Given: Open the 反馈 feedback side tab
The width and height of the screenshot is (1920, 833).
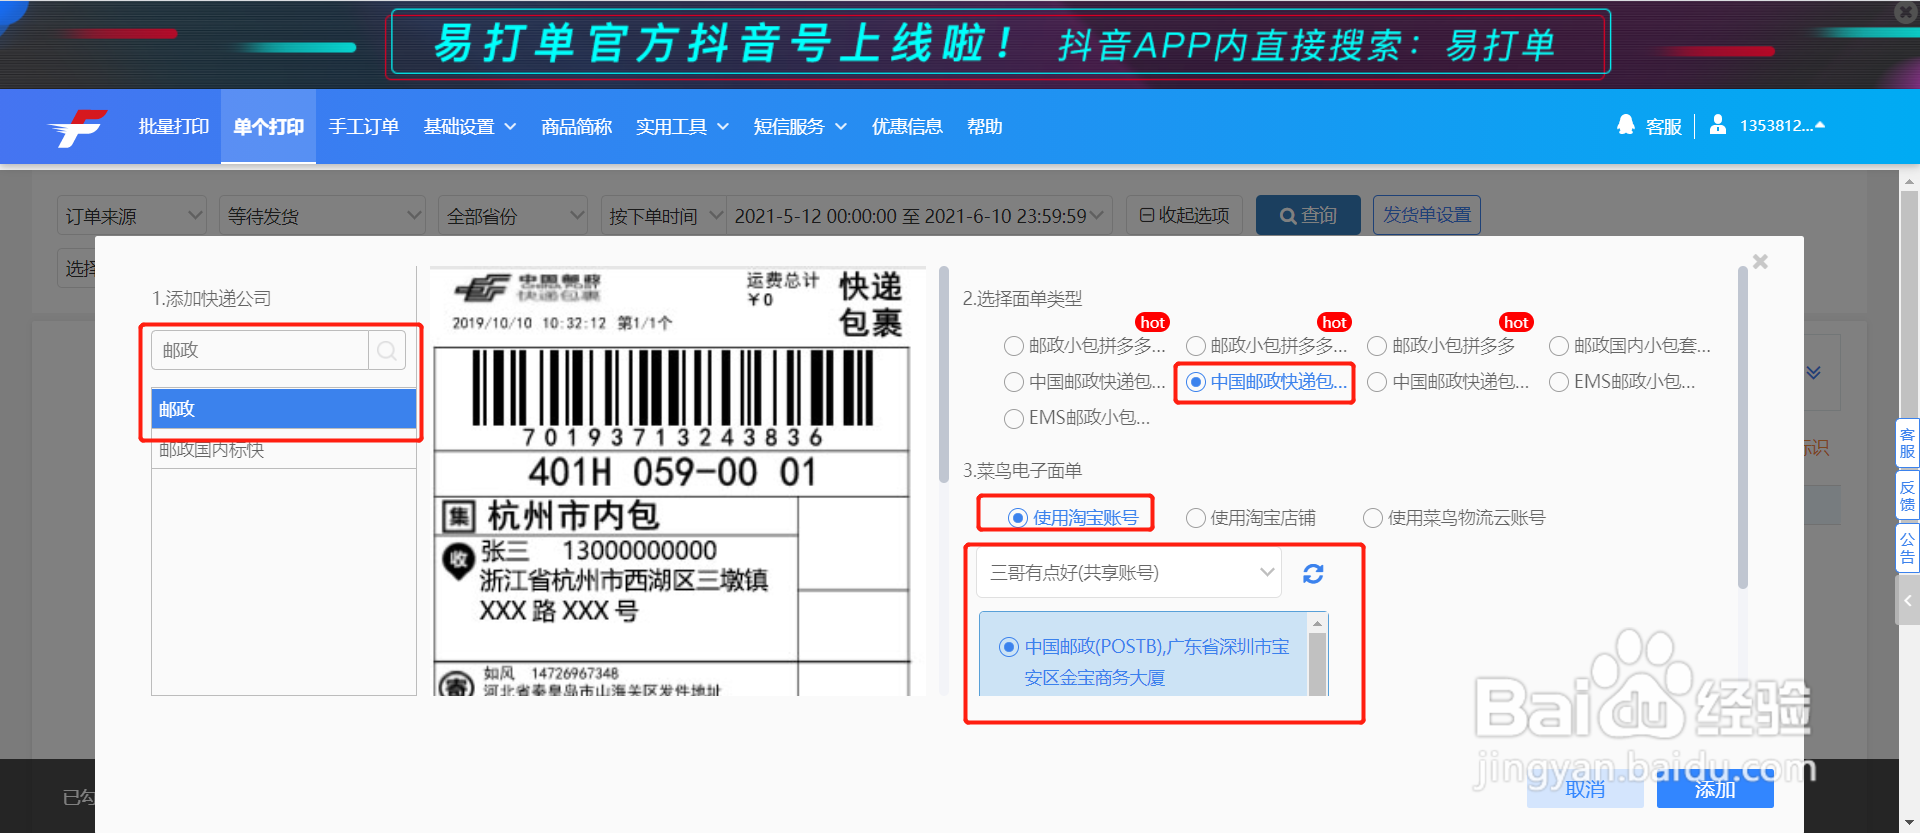Looking at the screenshot, I should coord(1907,495).
